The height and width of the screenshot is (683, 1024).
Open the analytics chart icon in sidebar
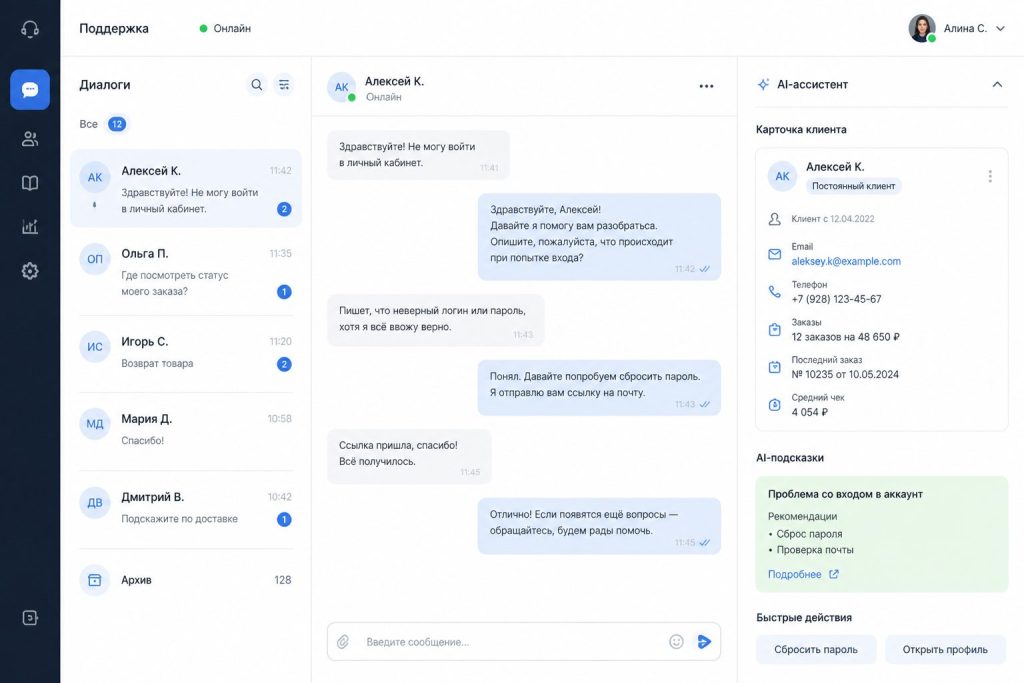click(30, 227)
